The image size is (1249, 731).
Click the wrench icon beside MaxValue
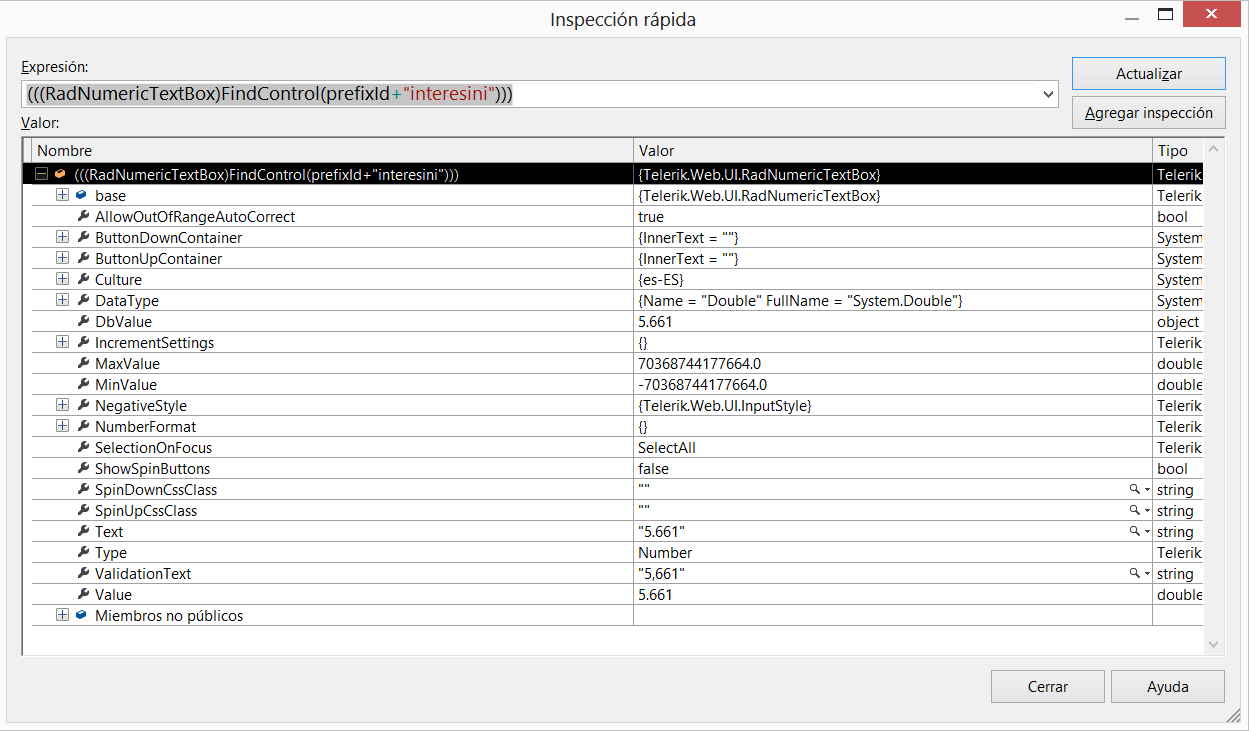click(83, 363)
